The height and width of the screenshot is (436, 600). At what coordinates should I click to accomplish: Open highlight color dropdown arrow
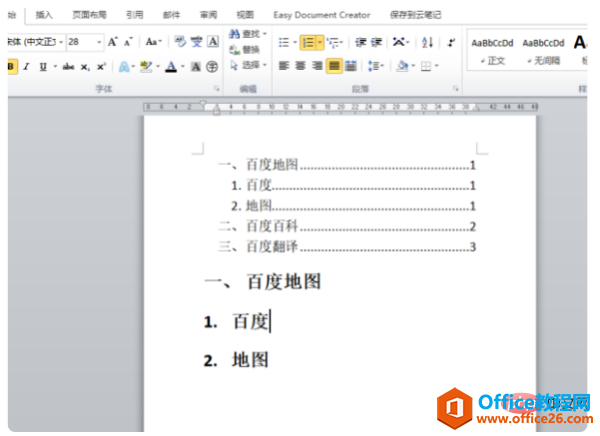pyautogui.click(x=158, y=67)
